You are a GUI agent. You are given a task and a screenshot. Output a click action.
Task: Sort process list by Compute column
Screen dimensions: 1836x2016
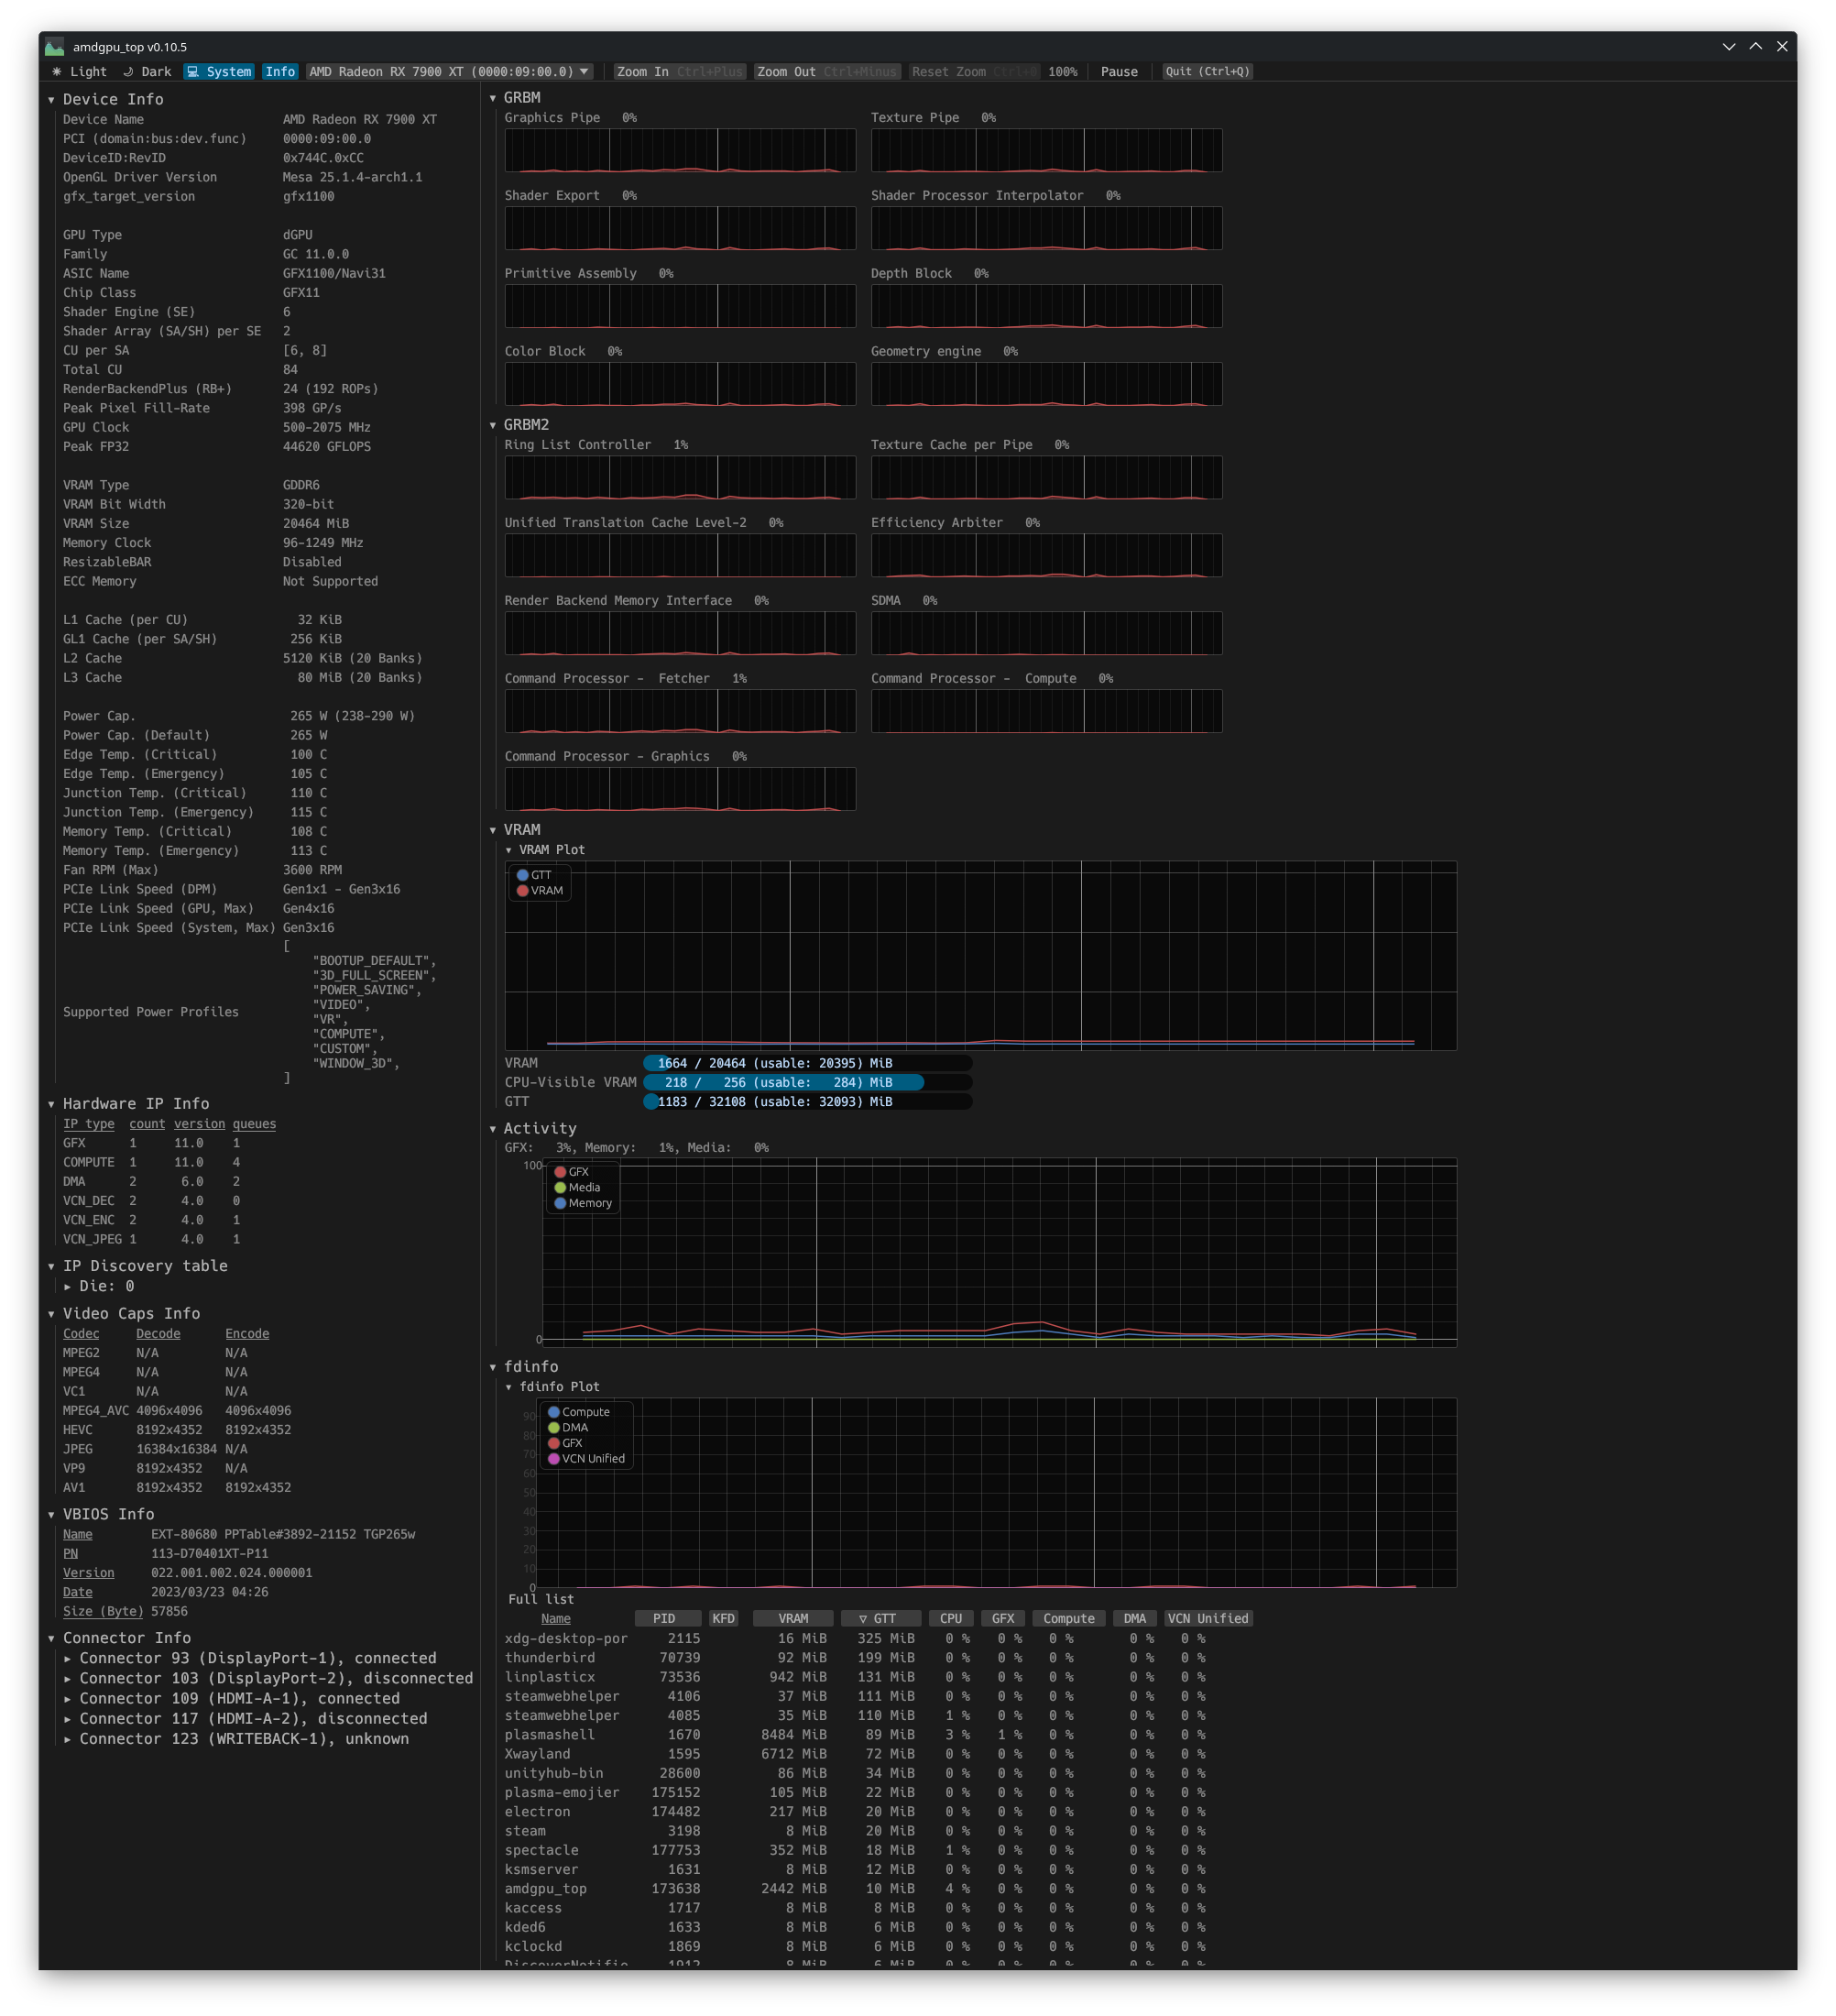pyautogui.click(x=1069, y=1619)
